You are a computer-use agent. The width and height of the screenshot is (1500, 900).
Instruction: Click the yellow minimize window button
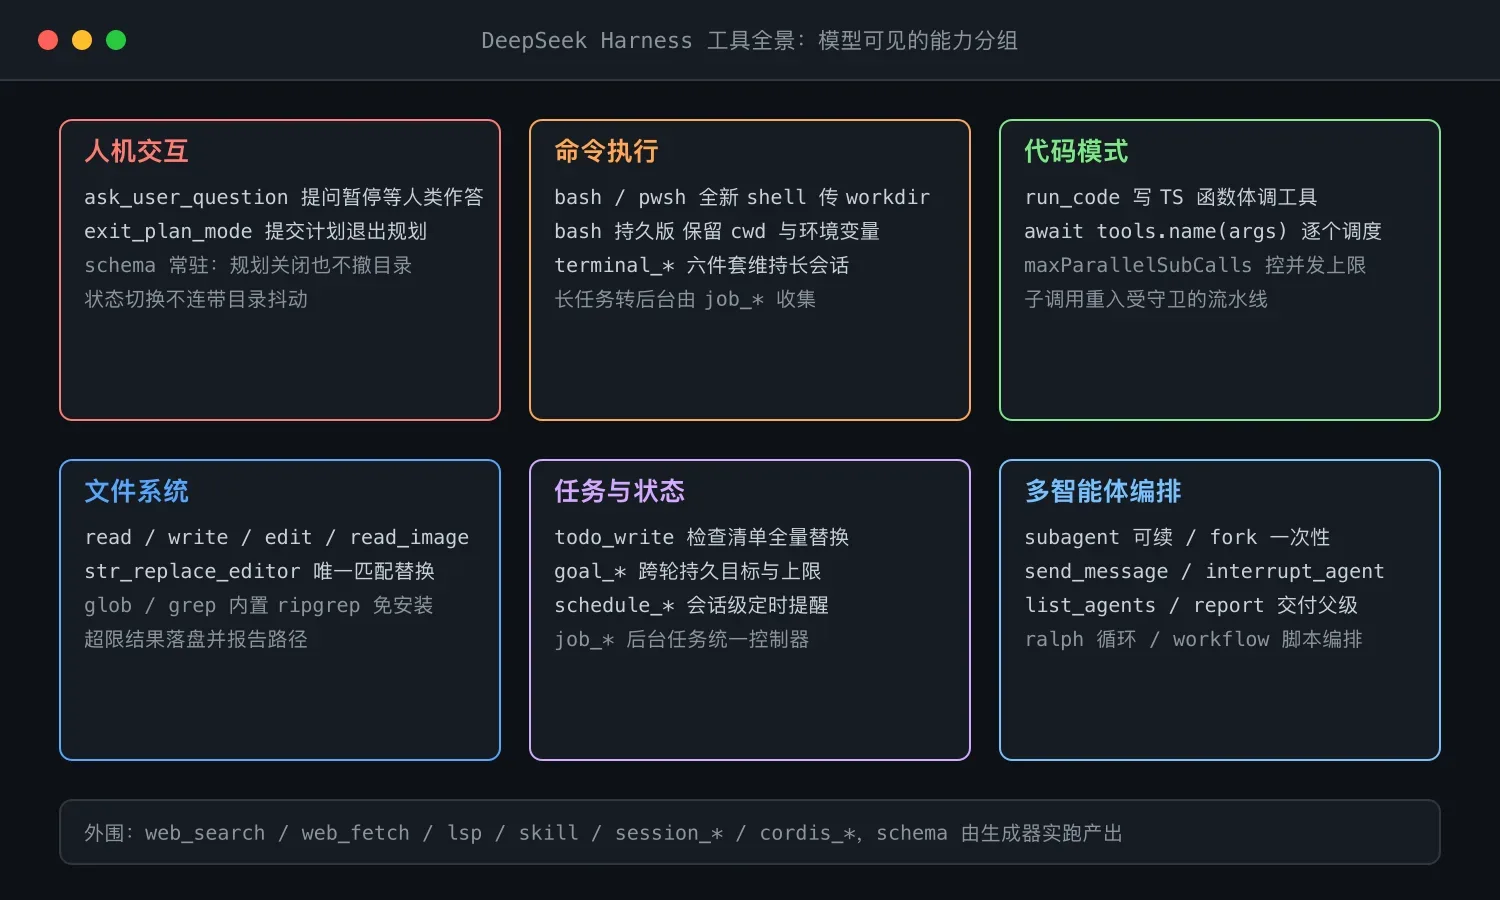coord(82,40)
